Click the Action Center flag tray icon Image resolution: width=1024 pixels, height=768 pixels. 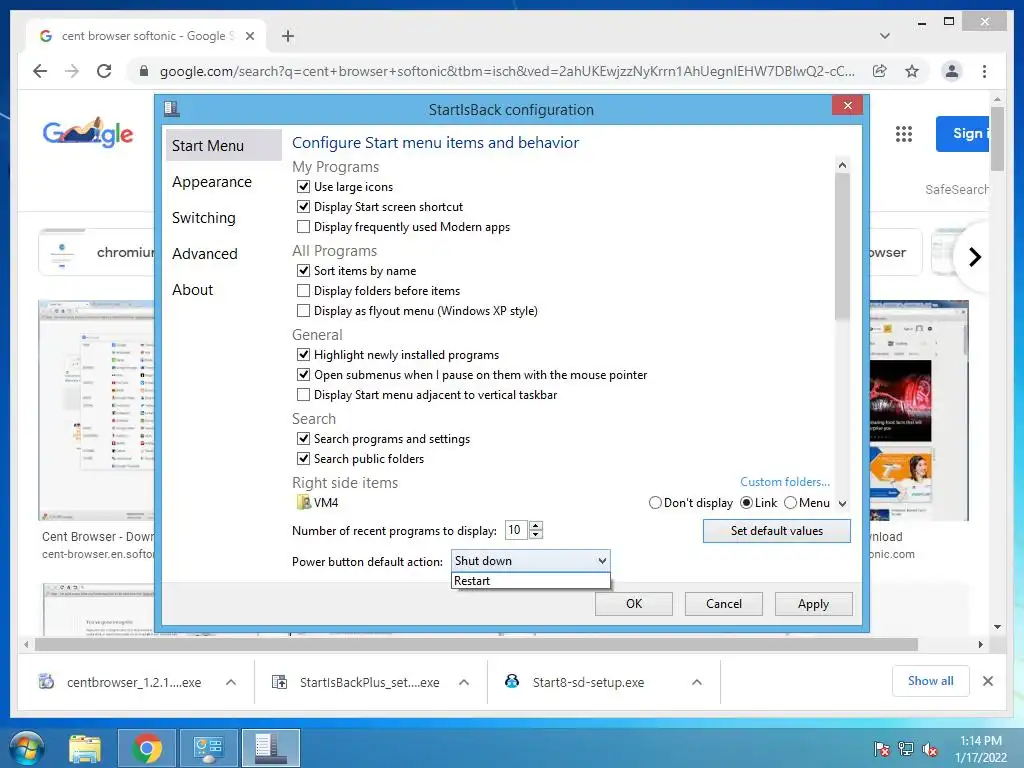(881, 749)
